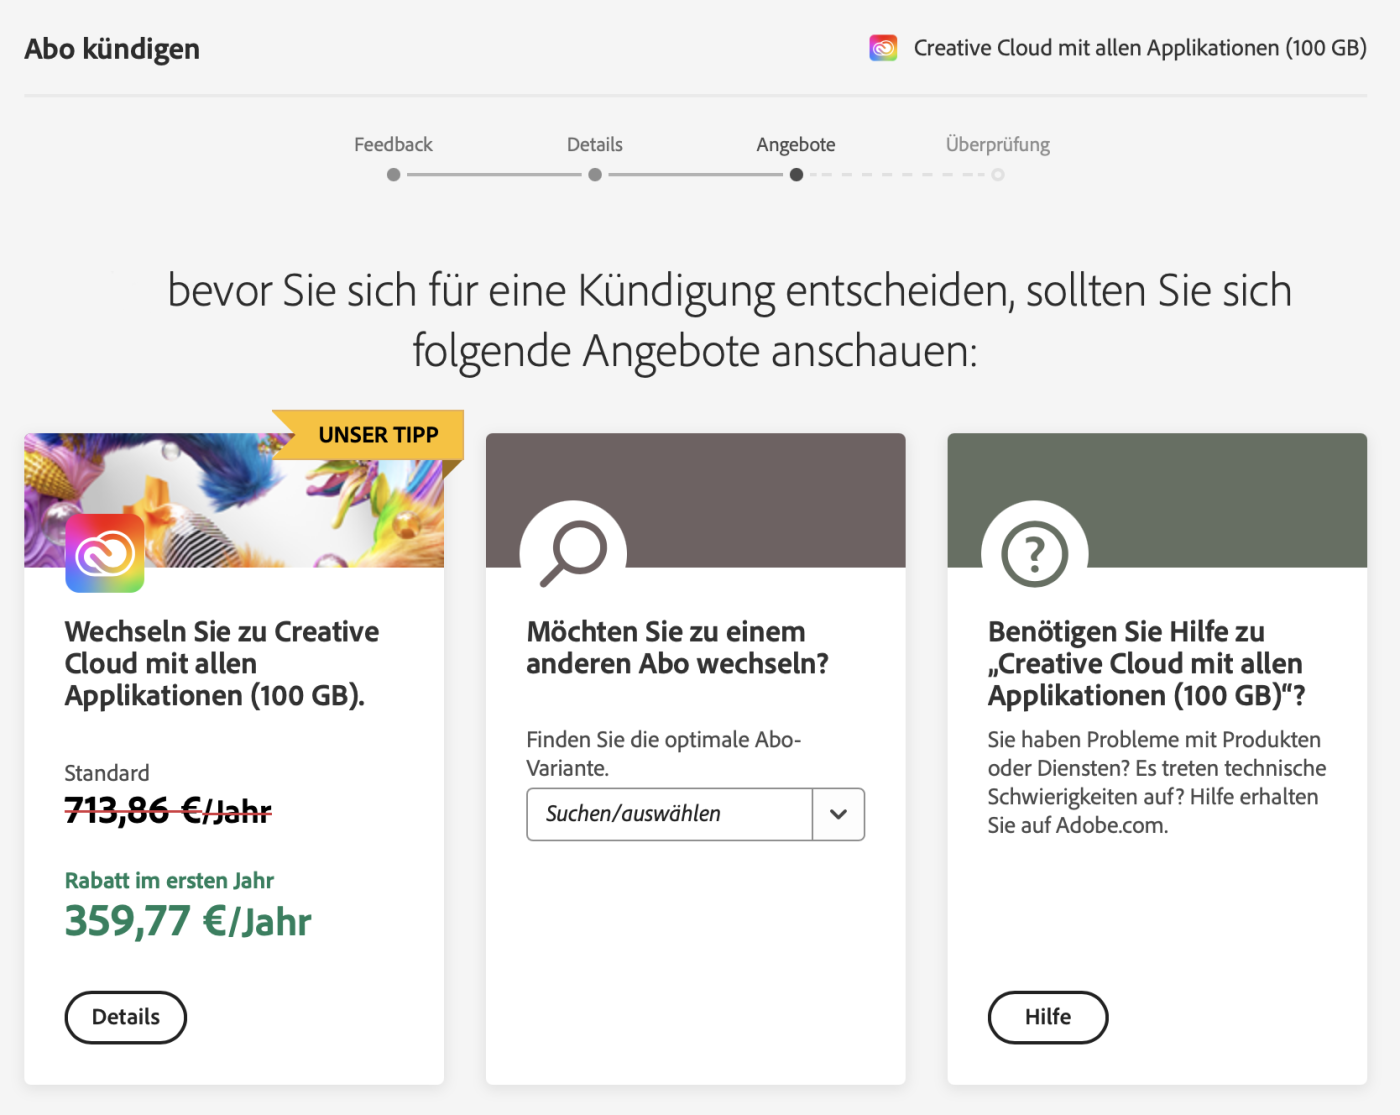Click the Angebote progress dot
This screenshot has height=1115, width=1400.
[x=796, y=175]
